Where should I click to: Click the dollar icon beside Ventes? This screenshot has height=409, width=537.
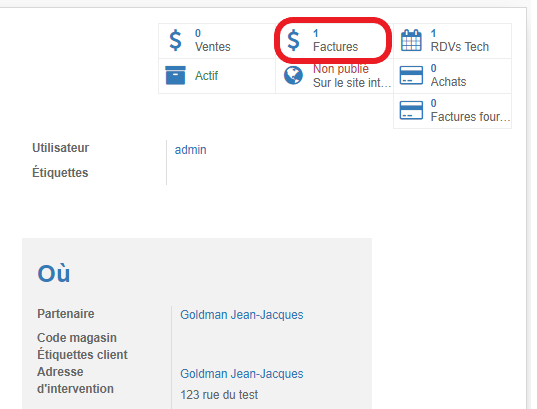pyautogui.click(x=175, y=40)
